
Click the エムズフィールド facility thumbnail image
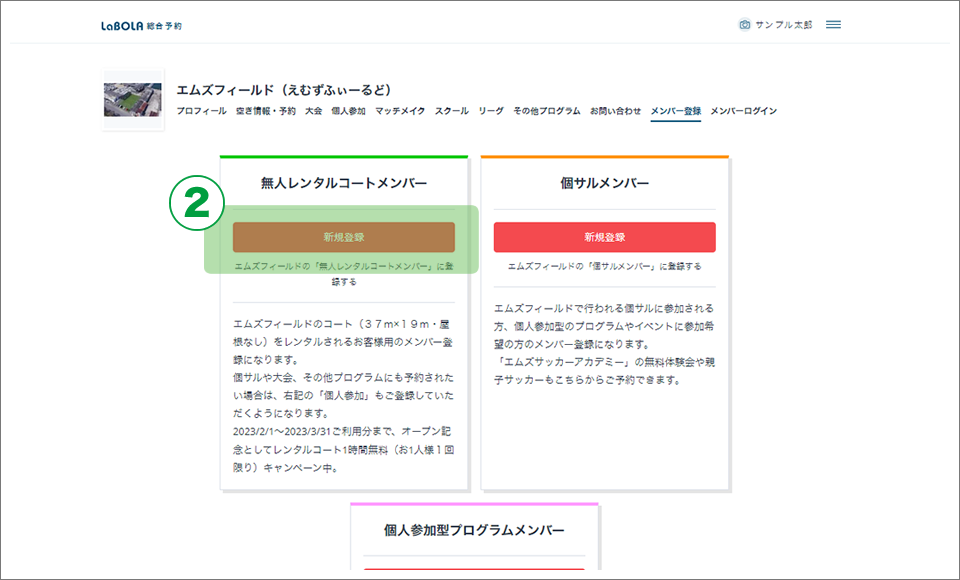[x=132, y=100]
